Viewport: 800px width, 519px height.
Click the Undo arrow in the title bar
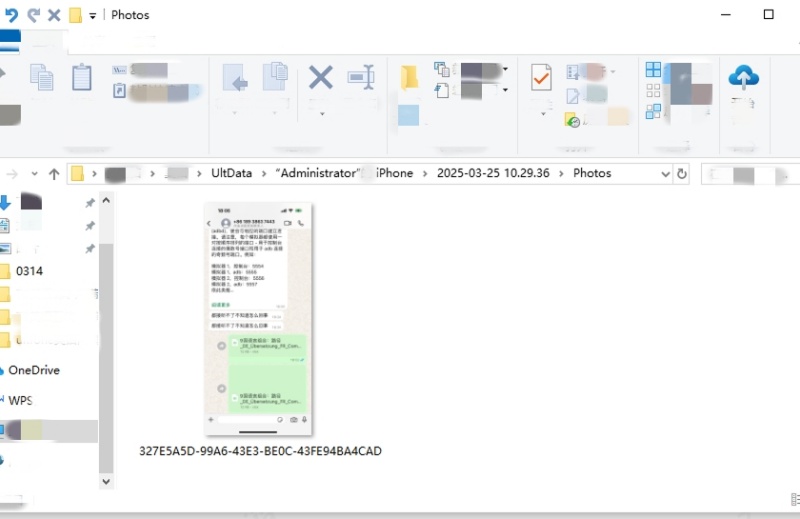point(11,15)
